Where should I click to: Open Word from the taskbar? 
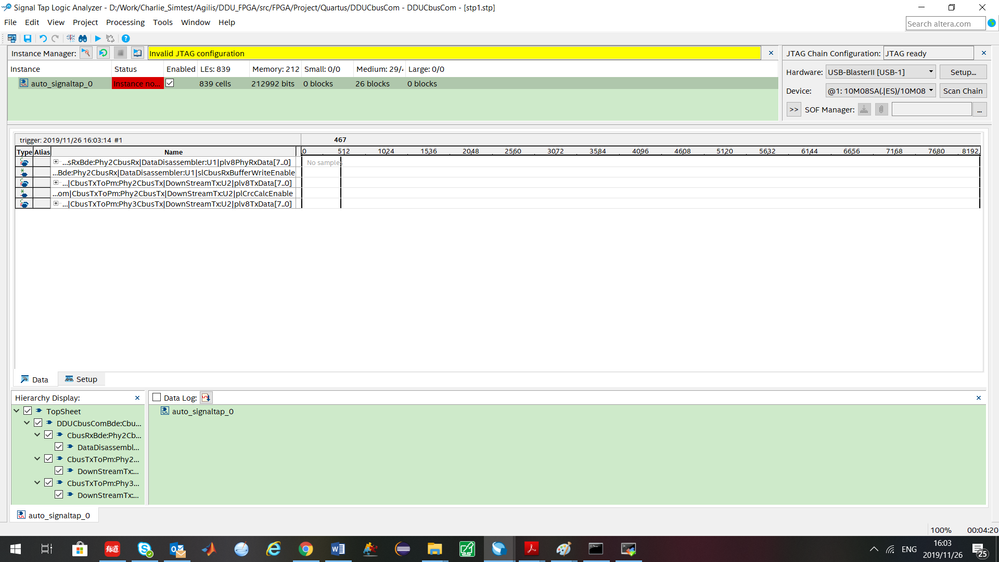click(x=338, y=549)
